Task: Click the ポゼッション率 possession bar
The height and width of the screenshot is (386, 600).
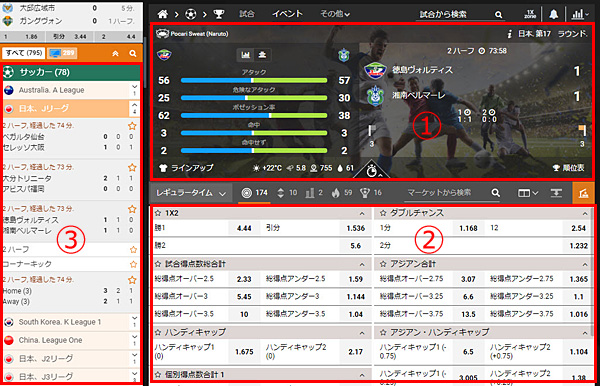Action: (254, 115)
